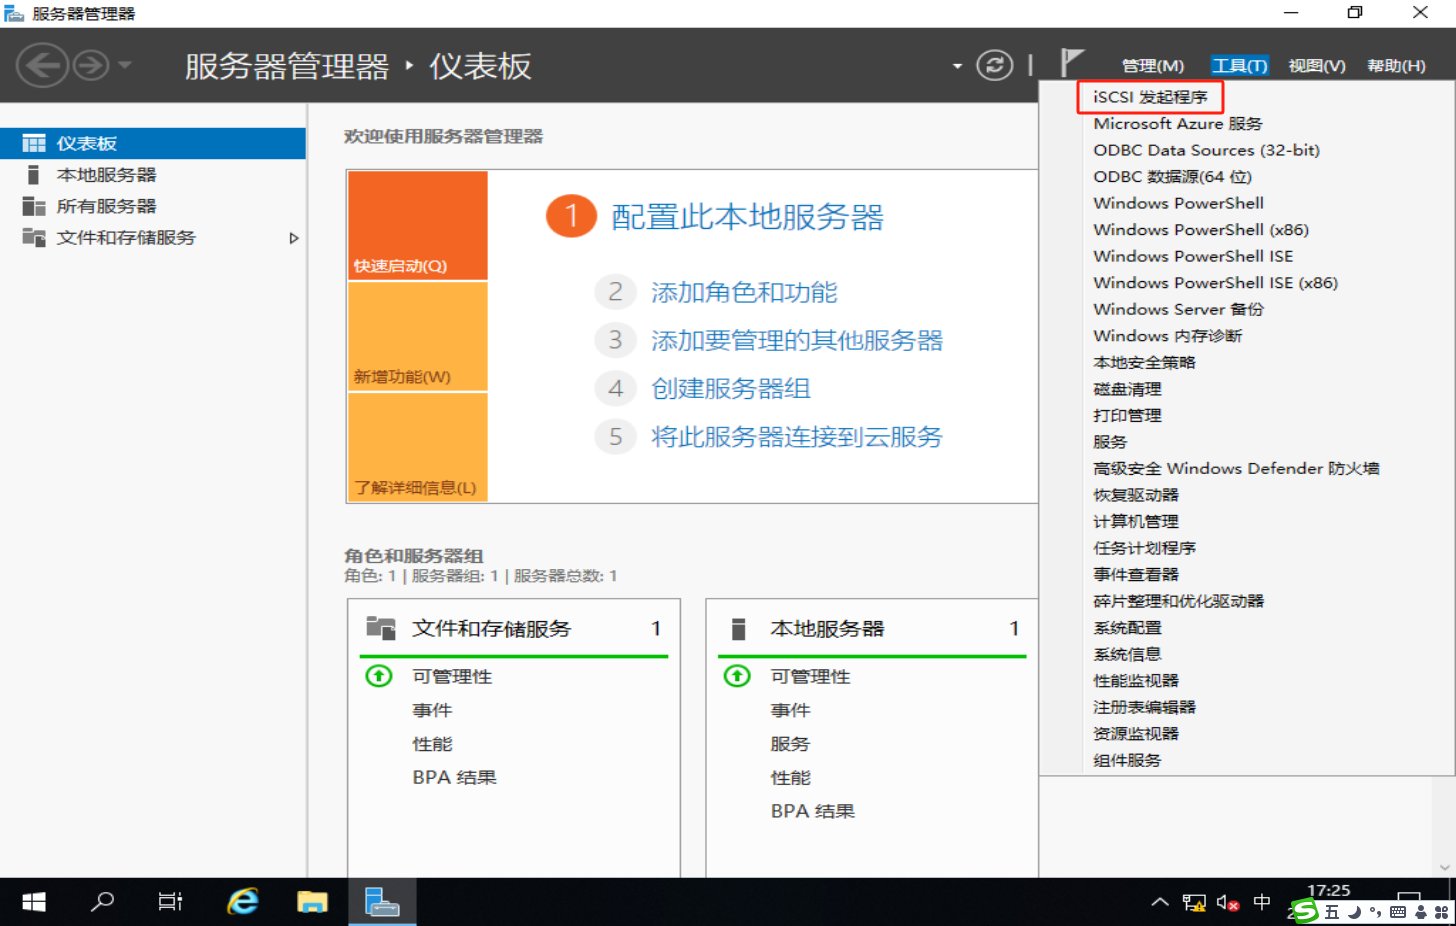Select 本地服务器 in the sidebar
1456x926 pixels.
(x=153, y=175)
